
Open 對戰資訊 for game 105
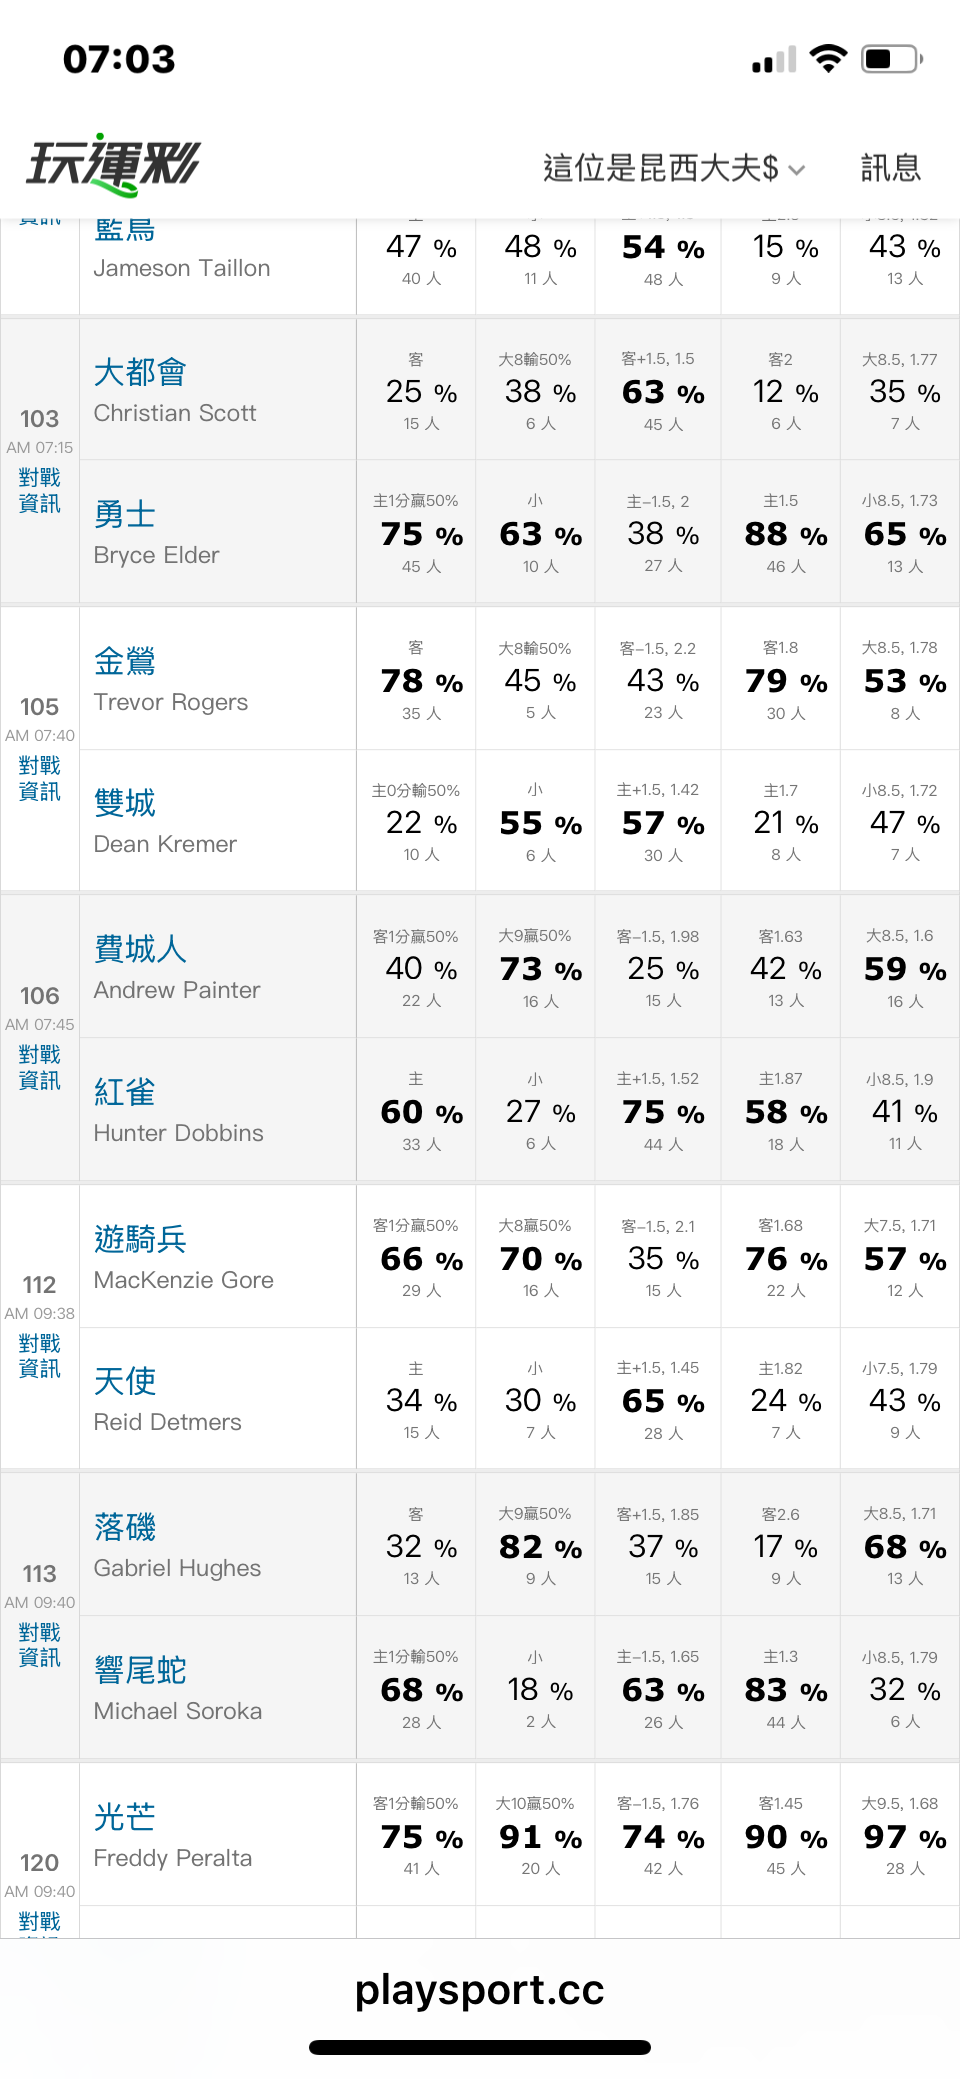pyautogui.click(x=40, y=778)
